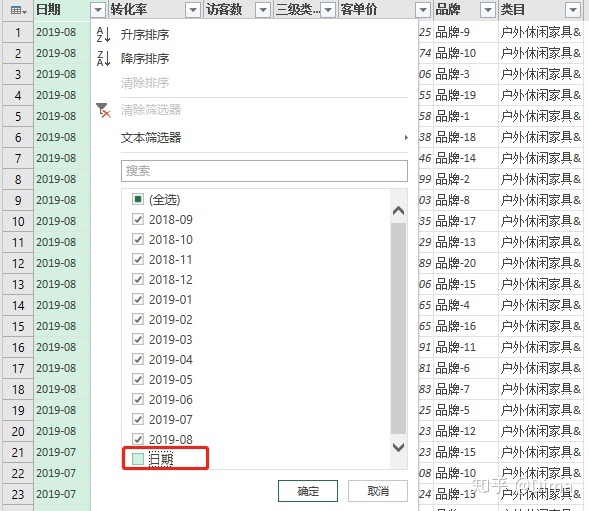
Task: Click the filter list scroll-down arrow
Action: click(x=398, y=447)
